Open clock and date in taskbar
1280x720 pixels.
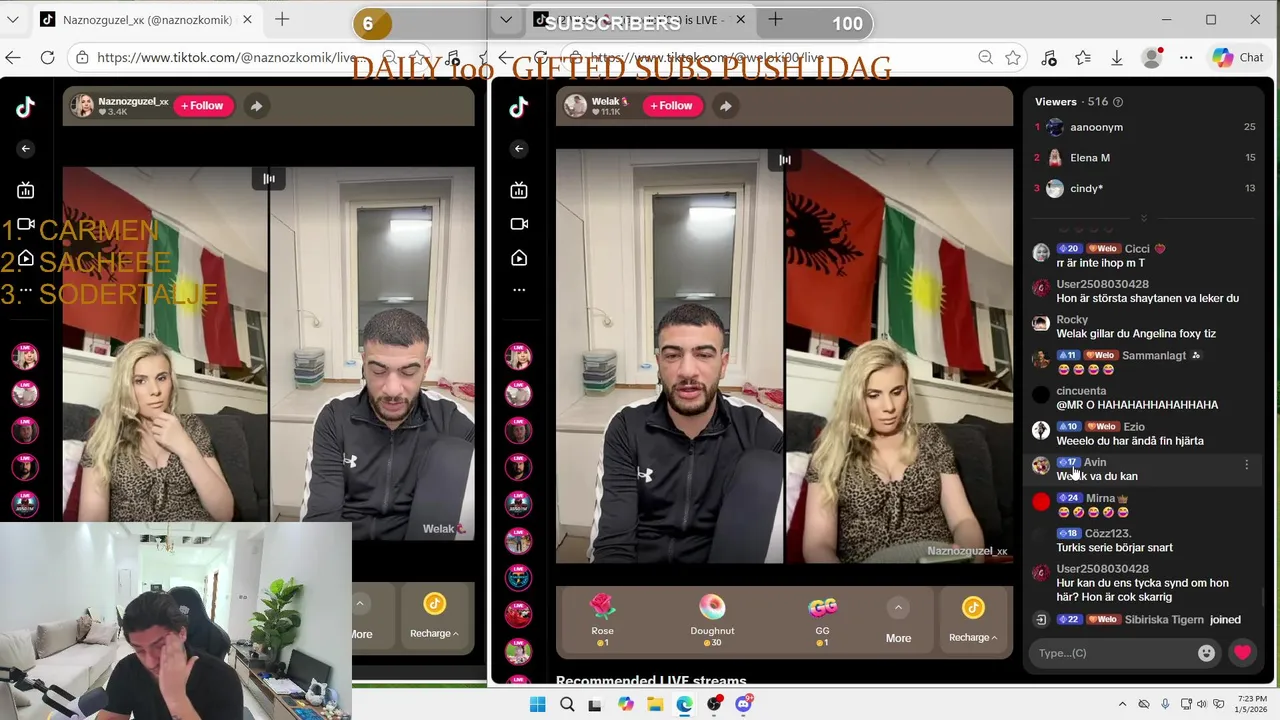click(x=1251, y=704)
